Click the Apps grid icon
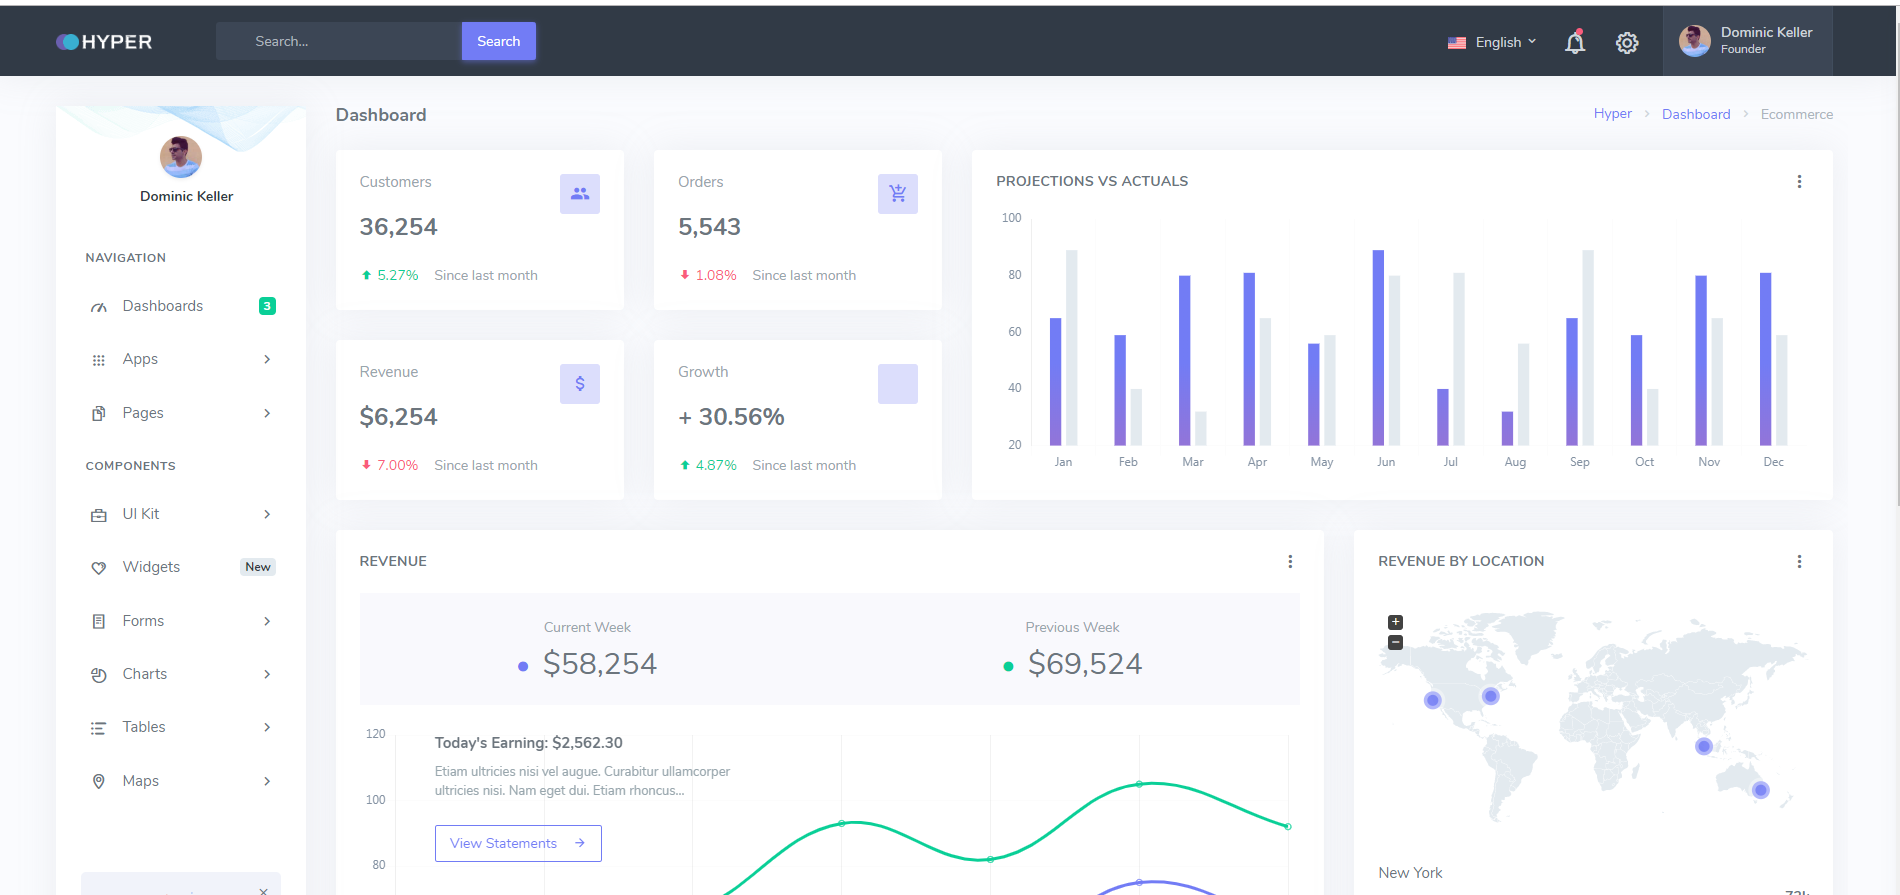The image size is (1900, 895). pos(99,360)
